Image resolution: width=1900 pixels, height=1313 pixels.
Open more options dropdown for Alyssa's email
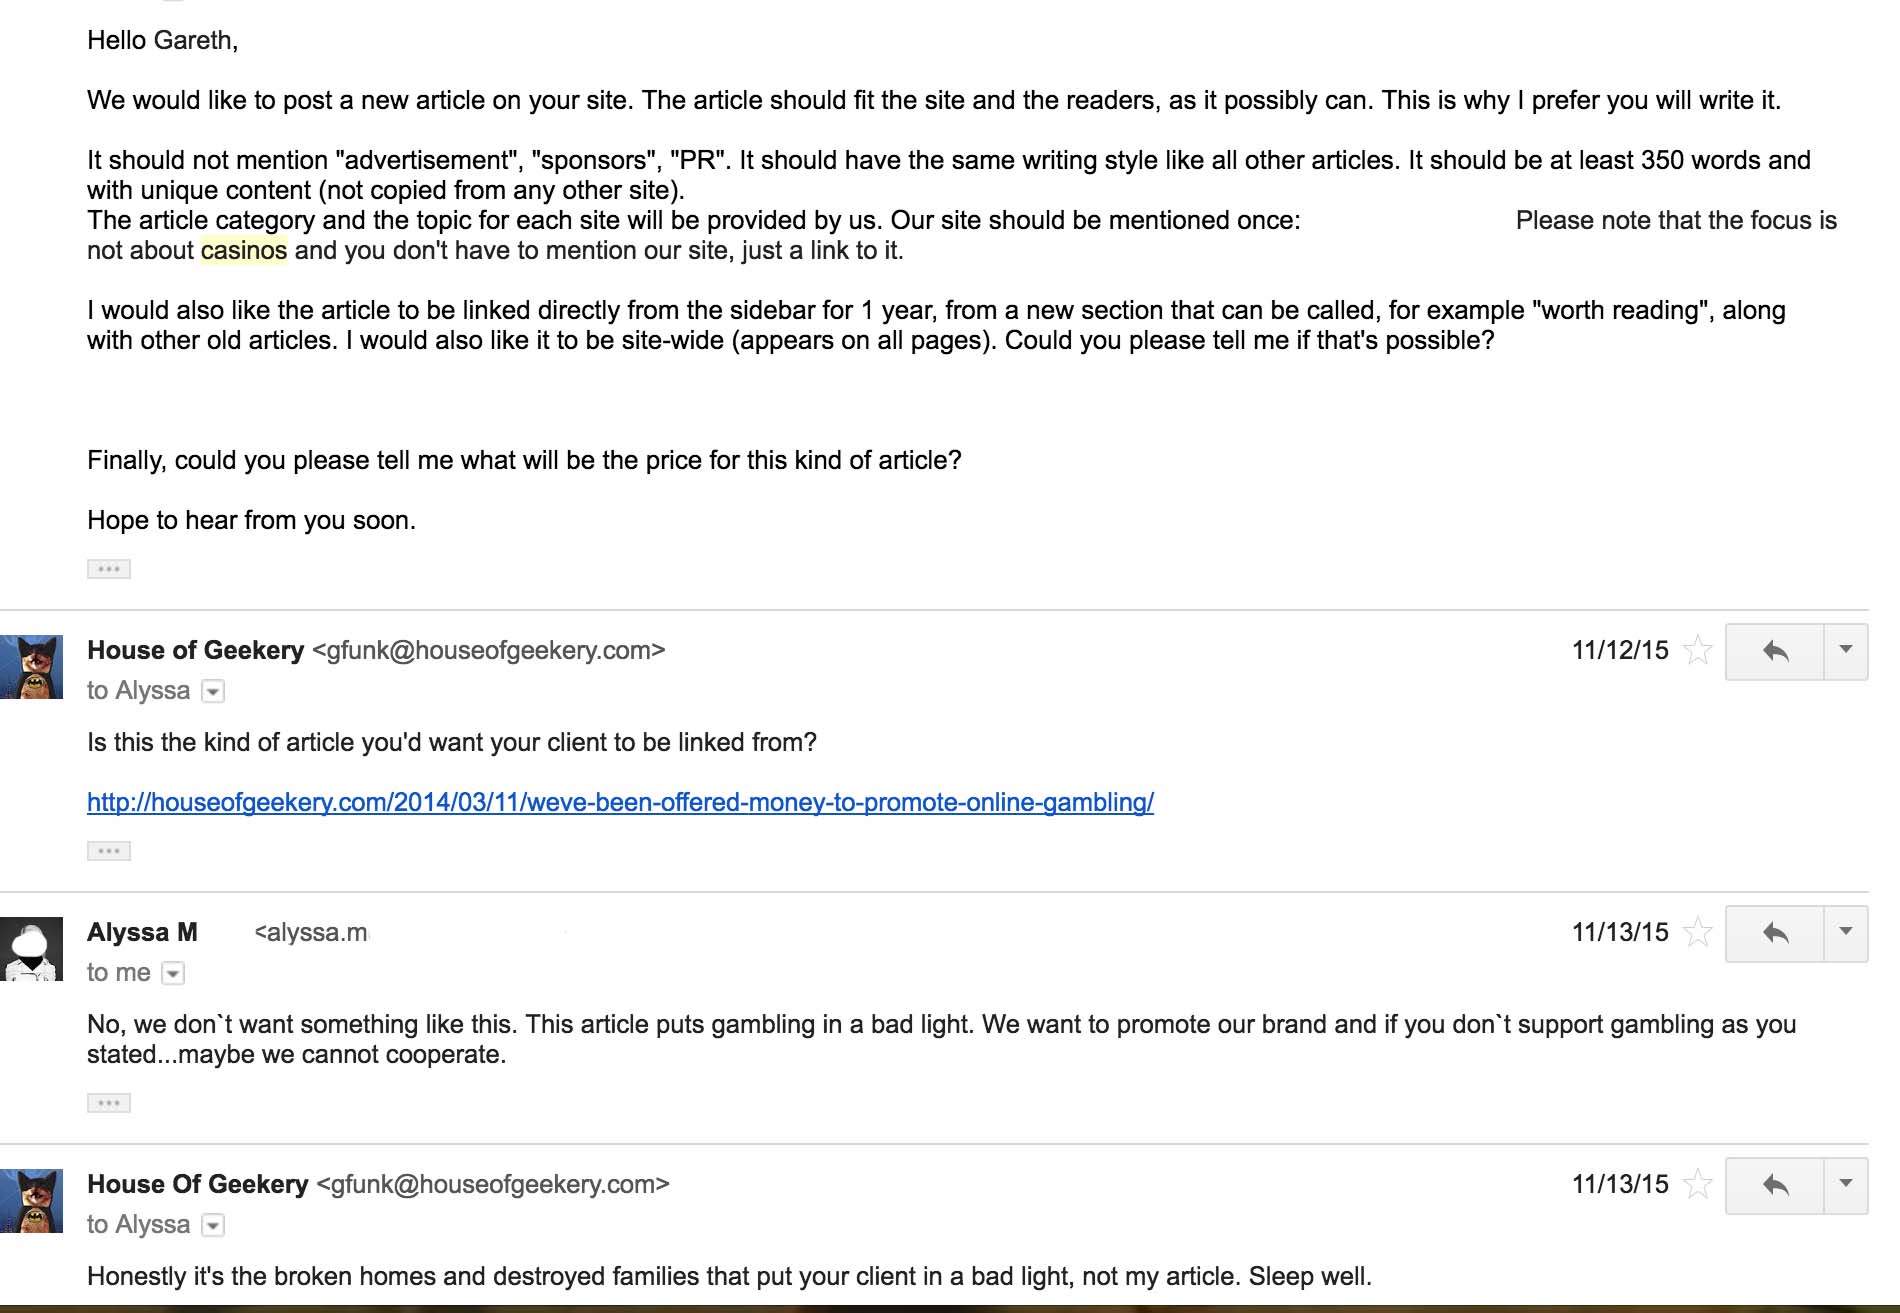pyautogui.click(x=1846, y=933)
